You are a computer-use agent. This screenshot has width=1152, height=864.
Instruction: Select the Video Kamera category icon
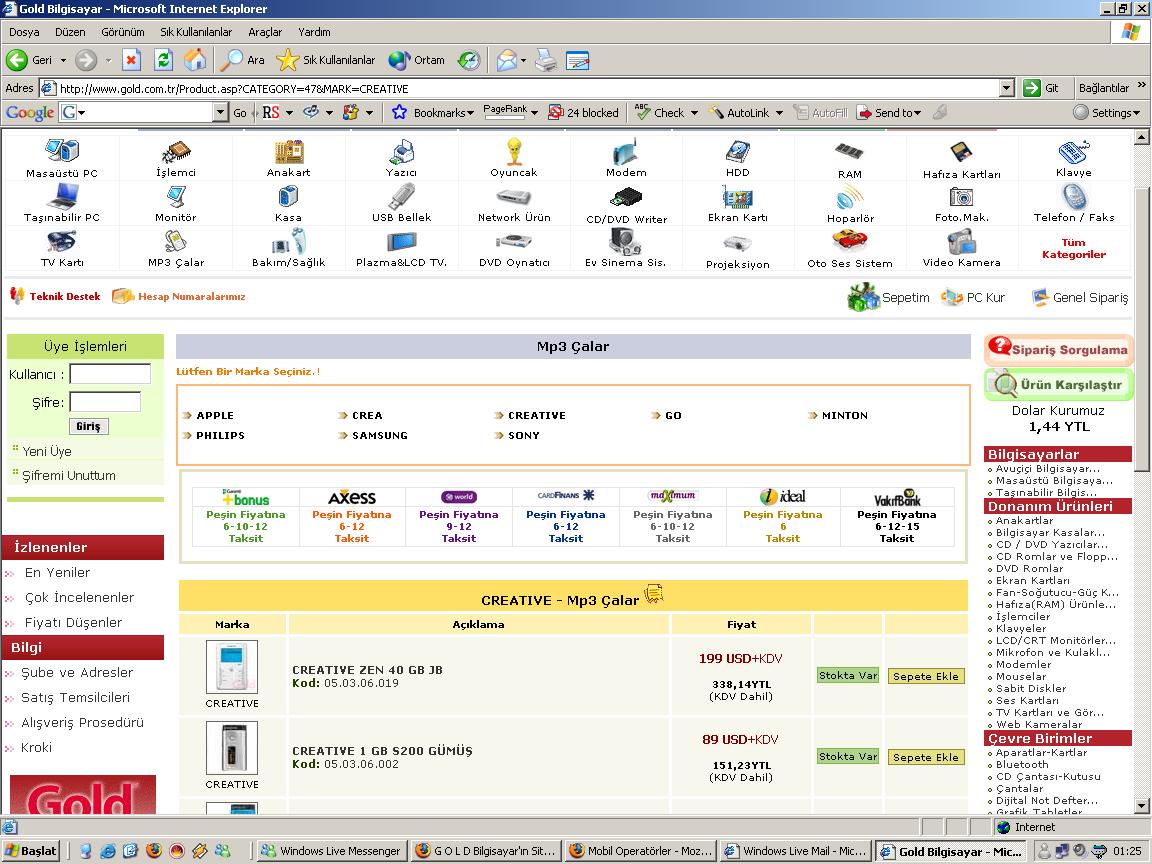[961, 242]
